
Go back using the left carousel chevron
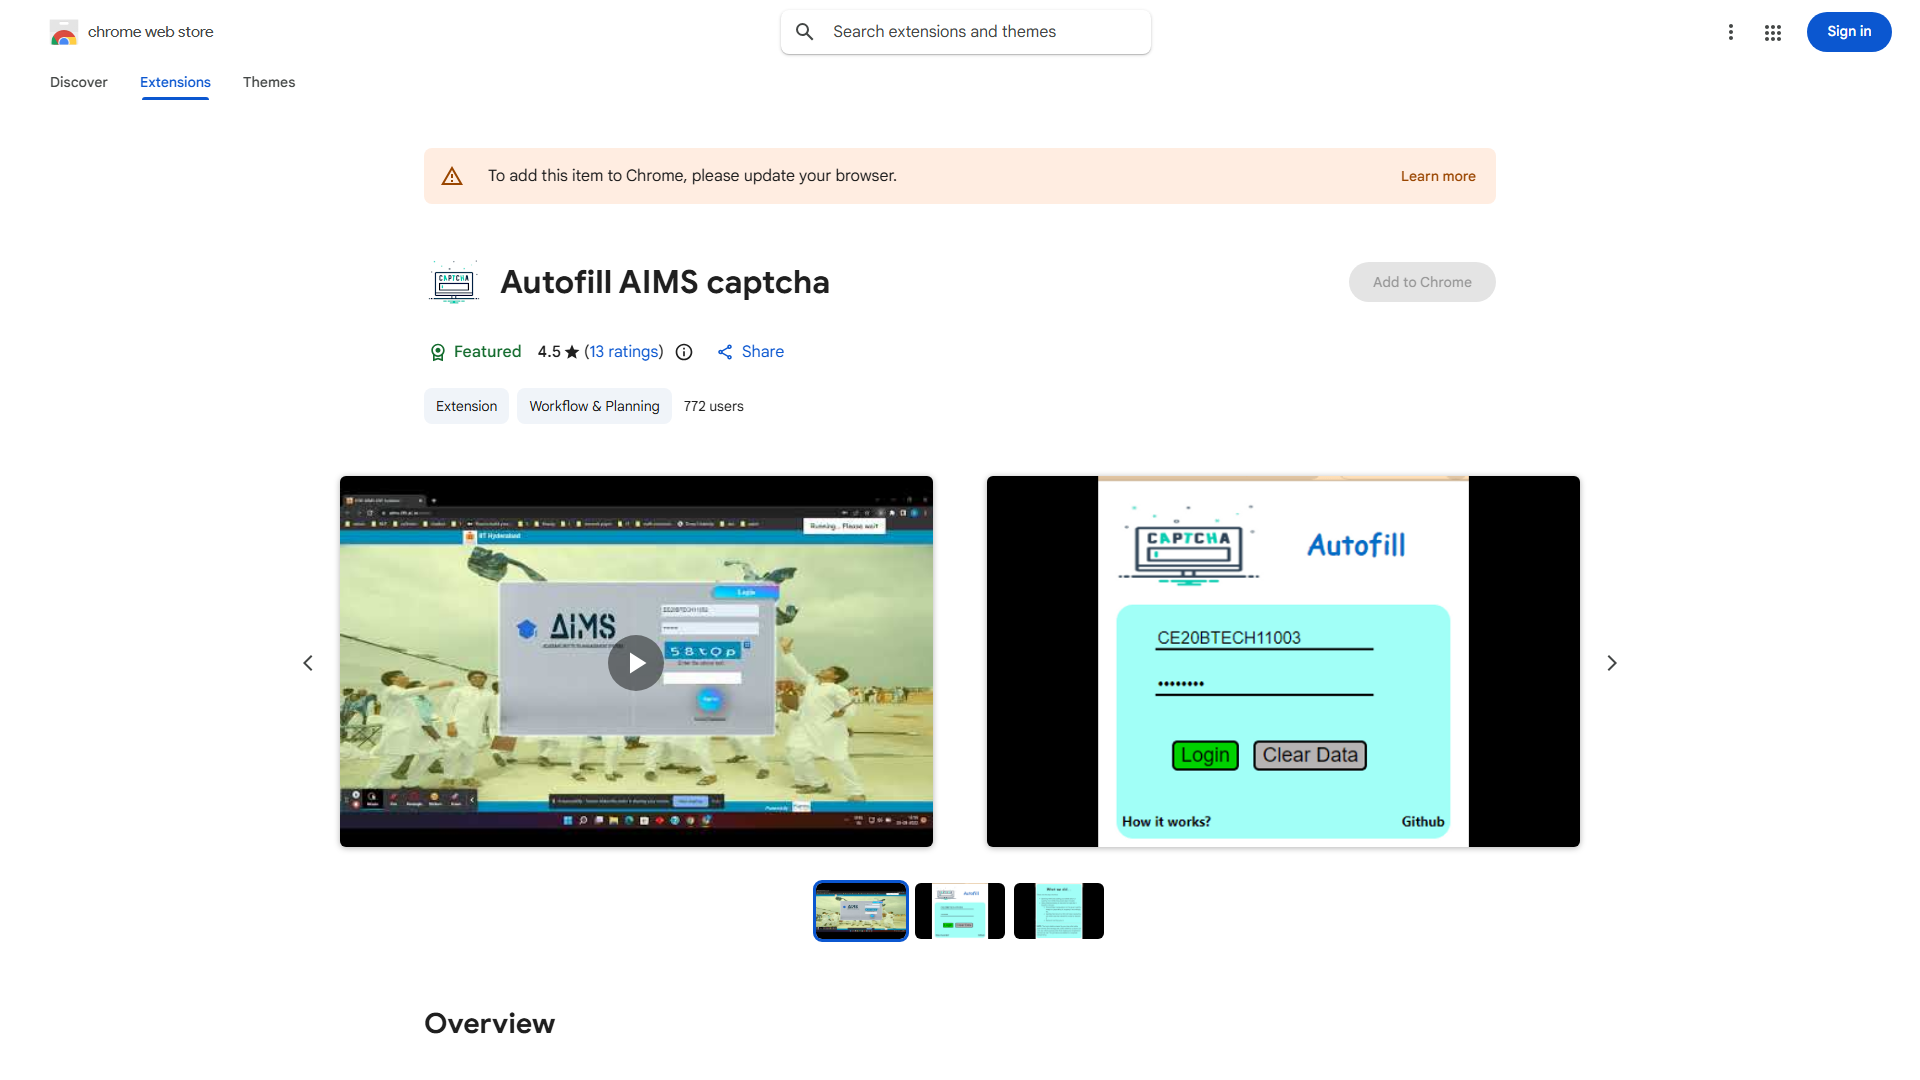(308, 662)
